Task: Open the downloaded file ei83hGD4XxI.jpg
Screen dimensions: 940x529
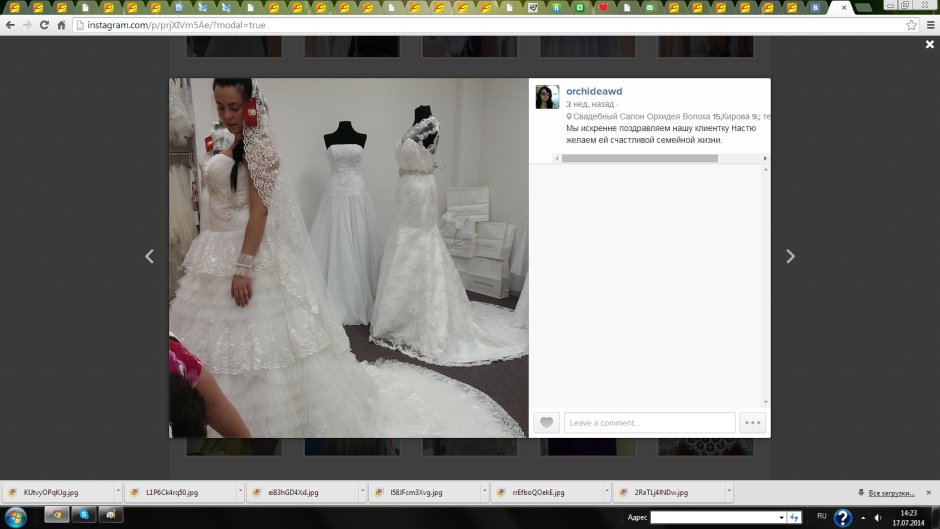Action: (293, 493)
